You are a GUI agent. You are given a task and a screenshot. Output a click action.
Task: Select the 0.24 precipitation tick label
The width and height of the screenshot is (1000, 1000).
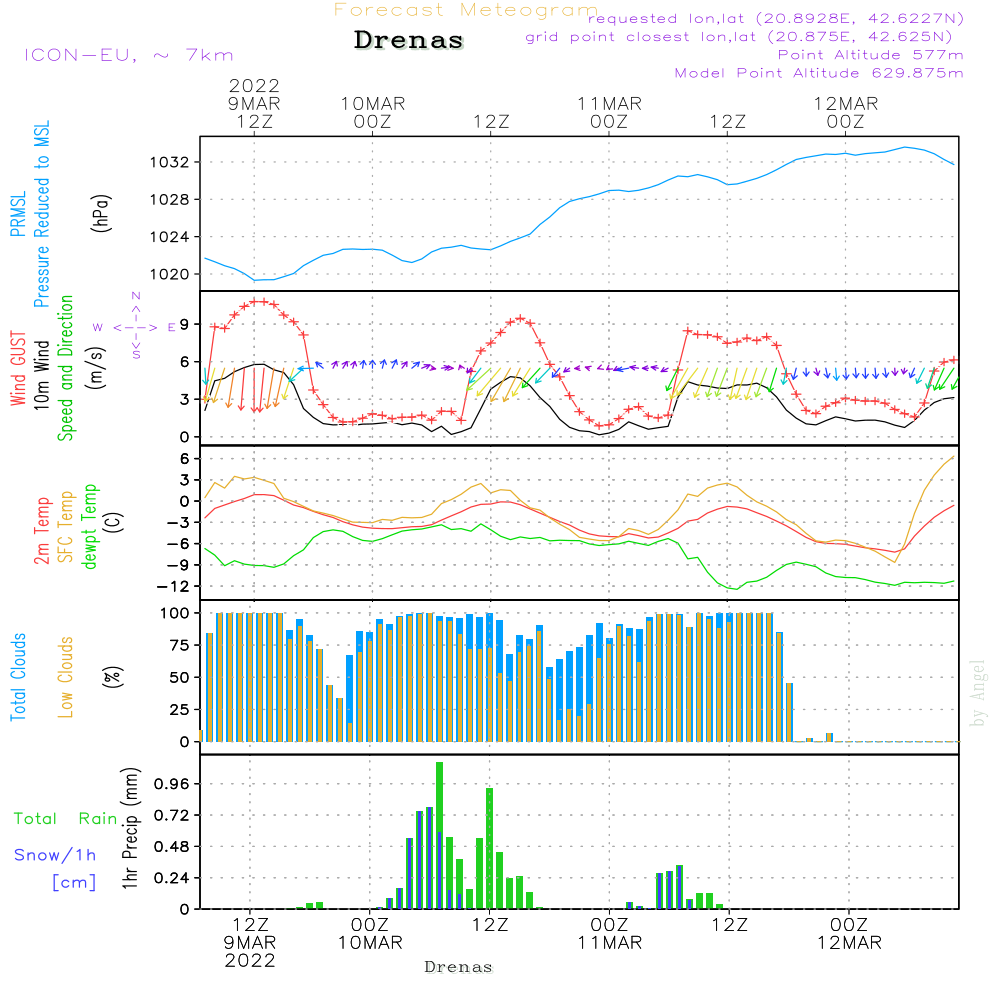[172, 878]
